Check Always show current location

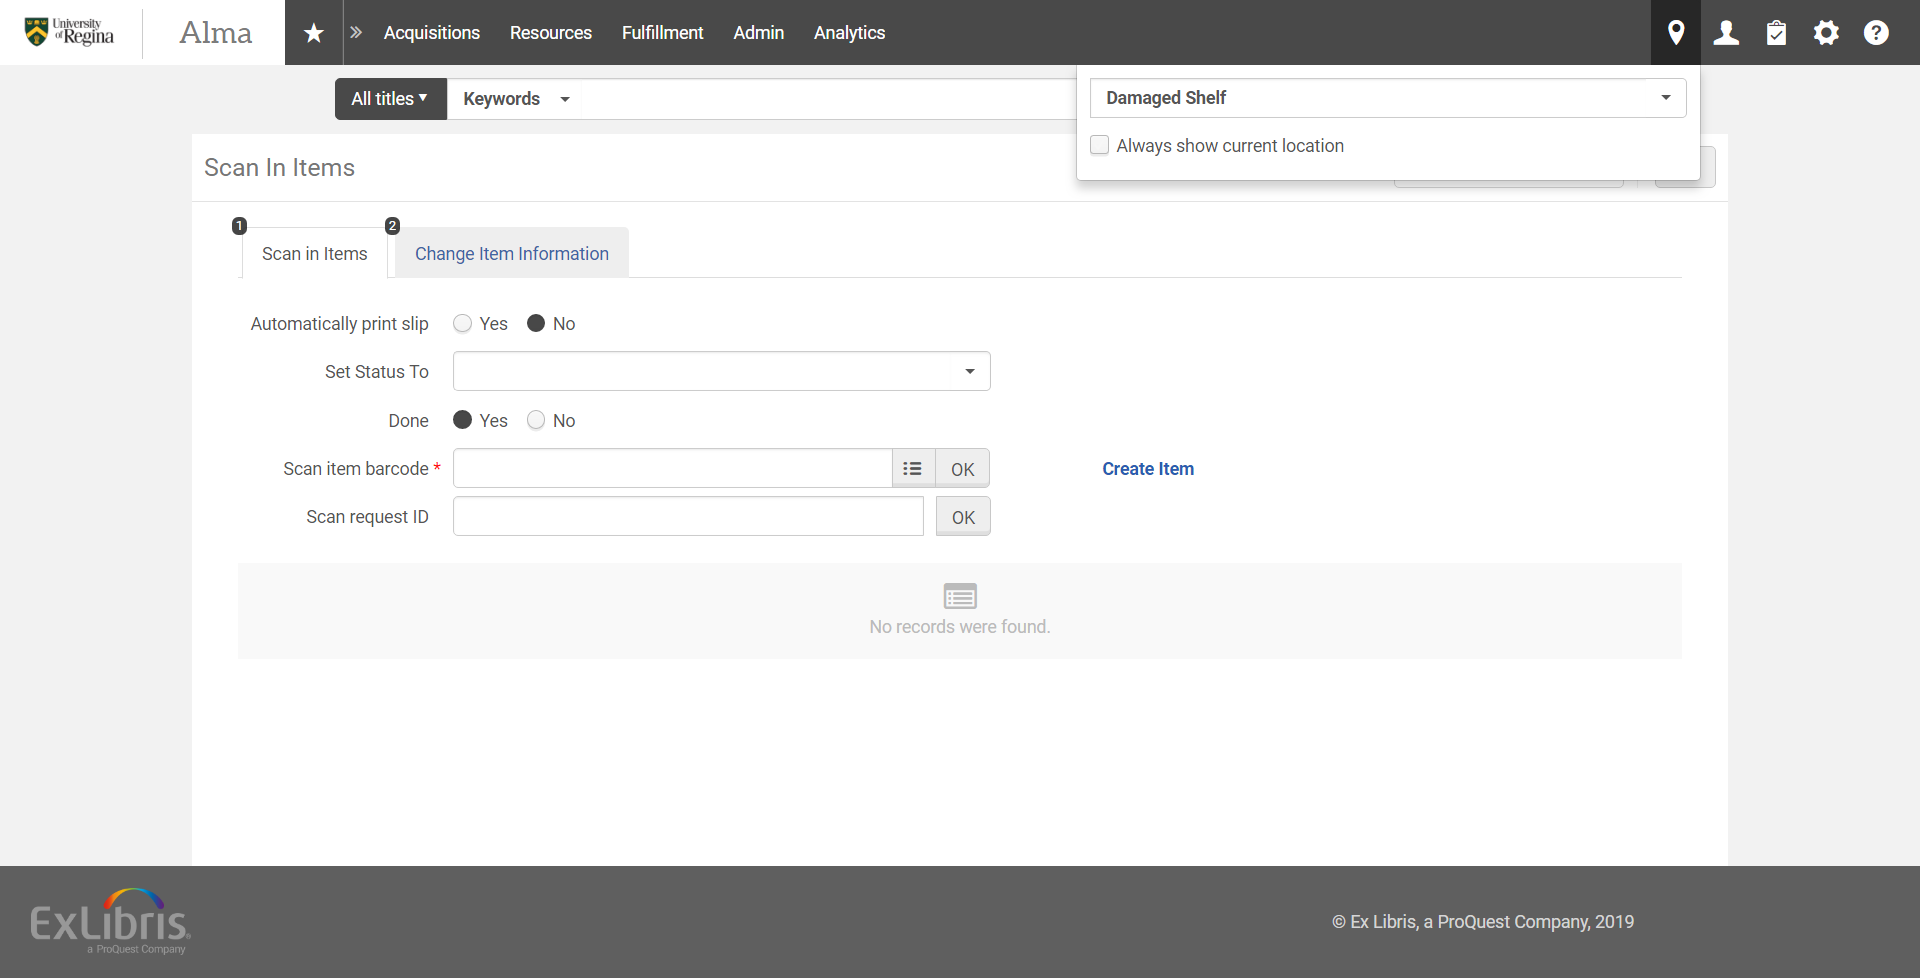(1100, 145)
